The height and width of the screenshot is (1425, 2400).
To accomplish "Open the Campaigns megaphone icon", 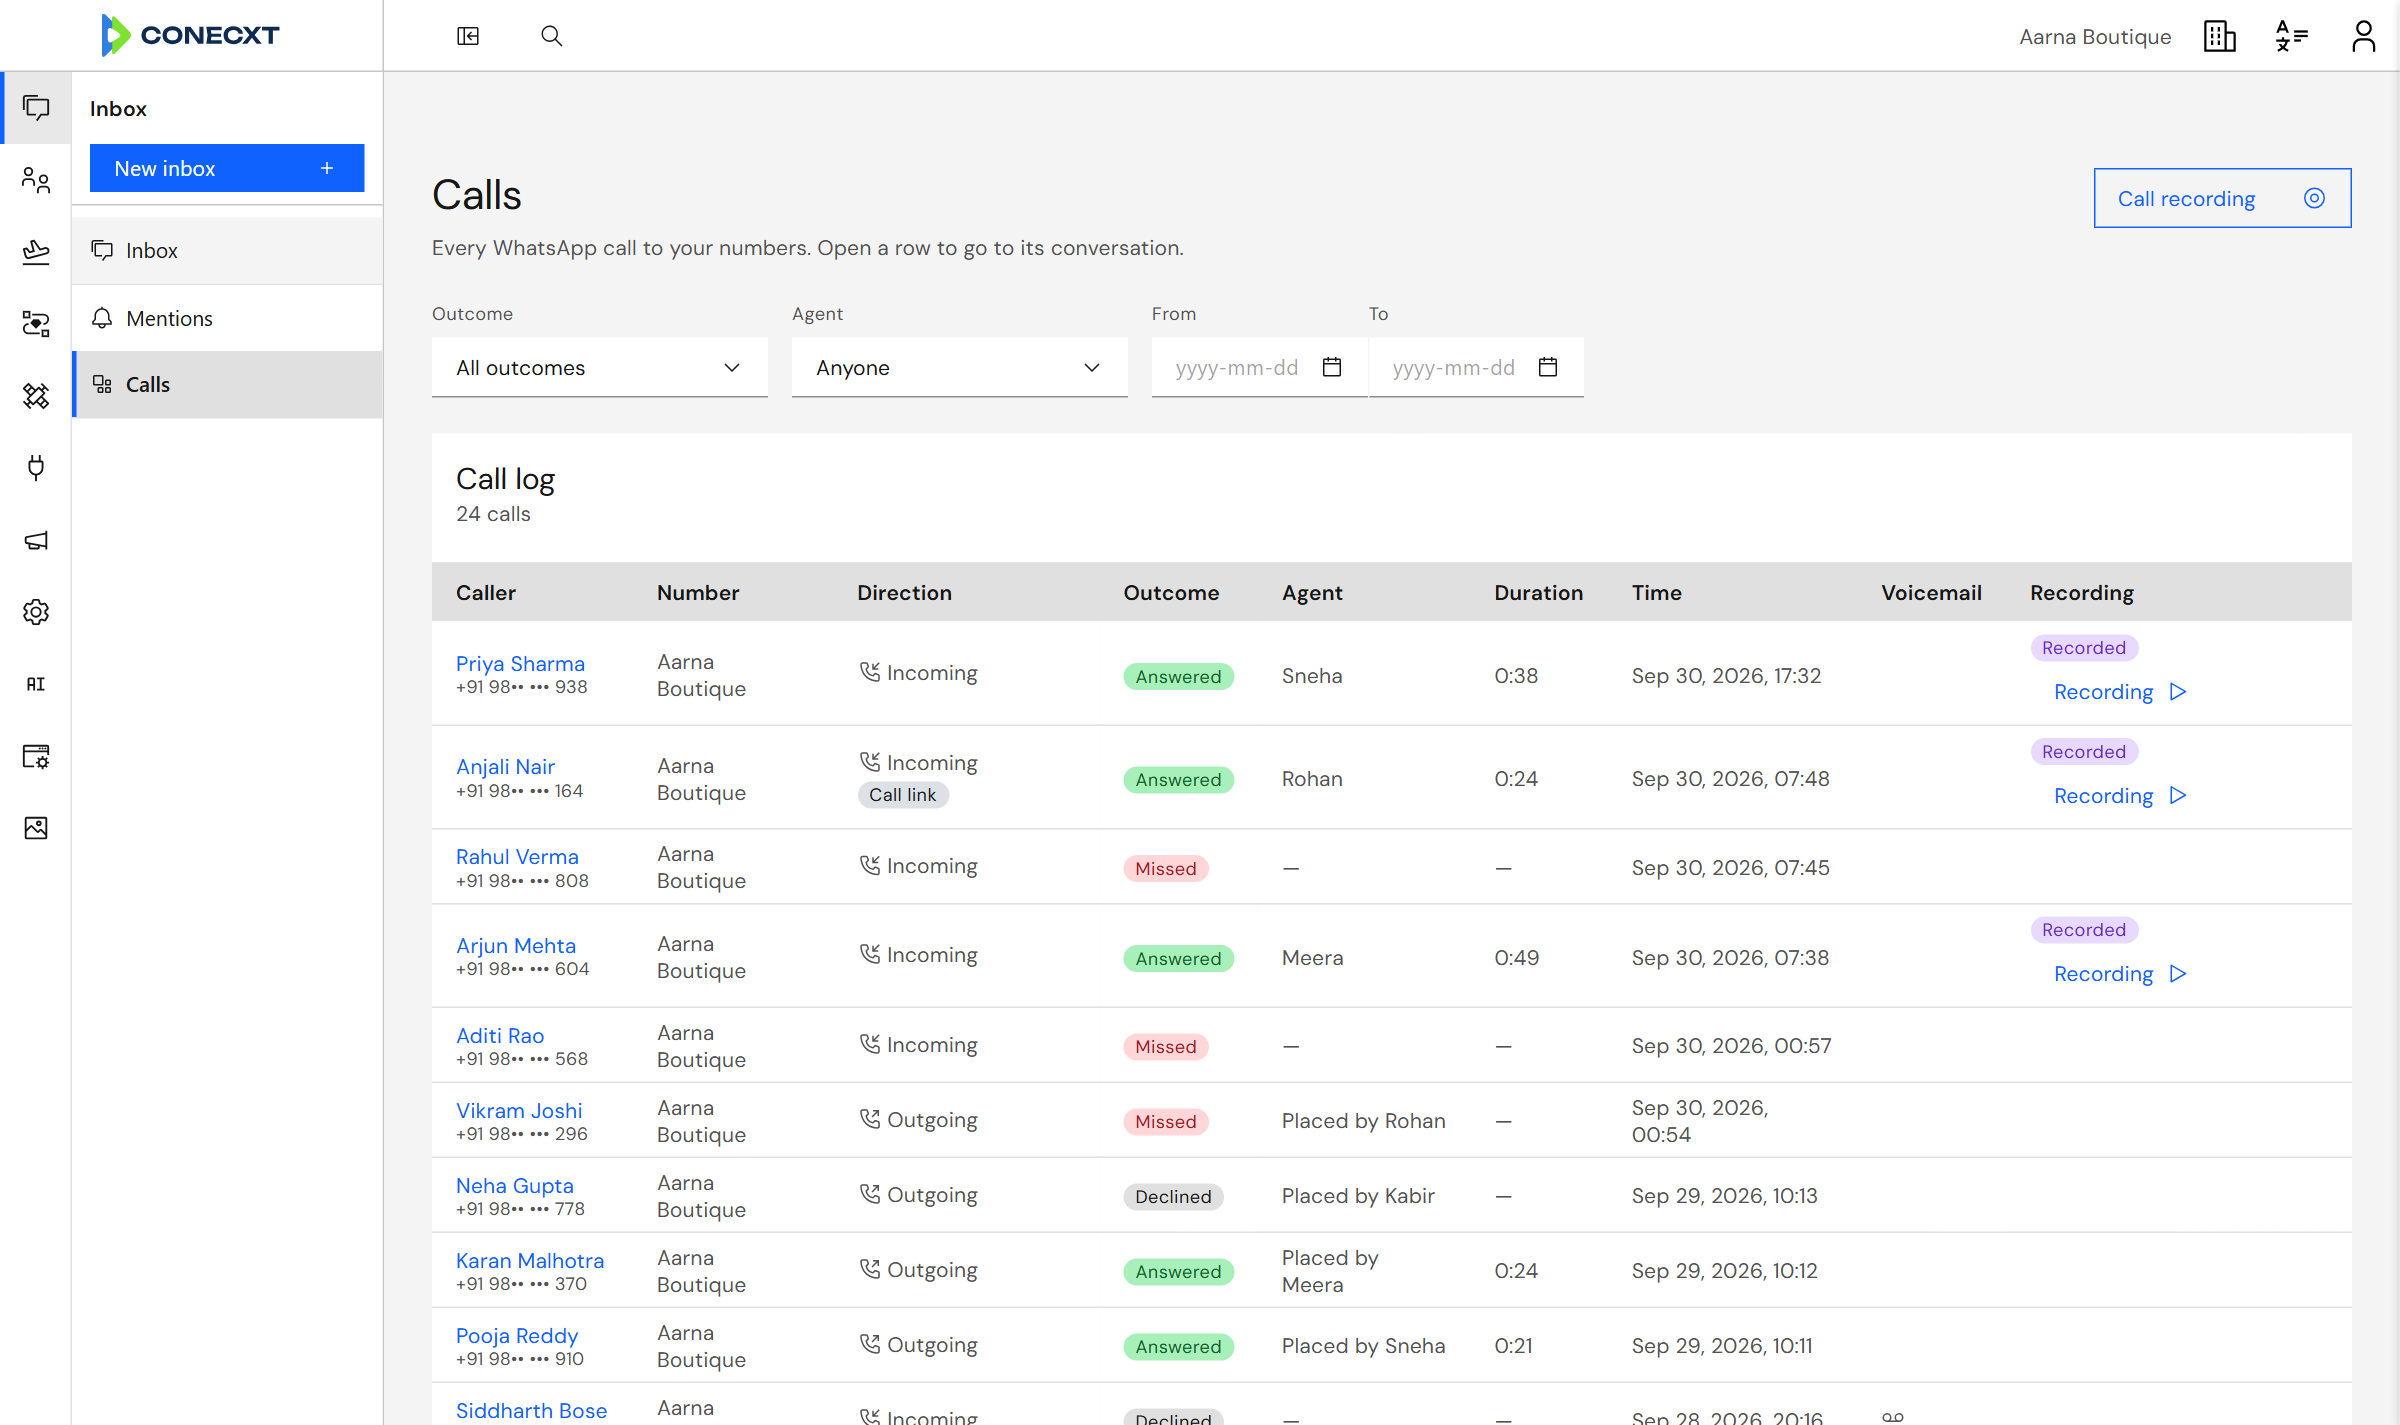I will click(36, 540).
